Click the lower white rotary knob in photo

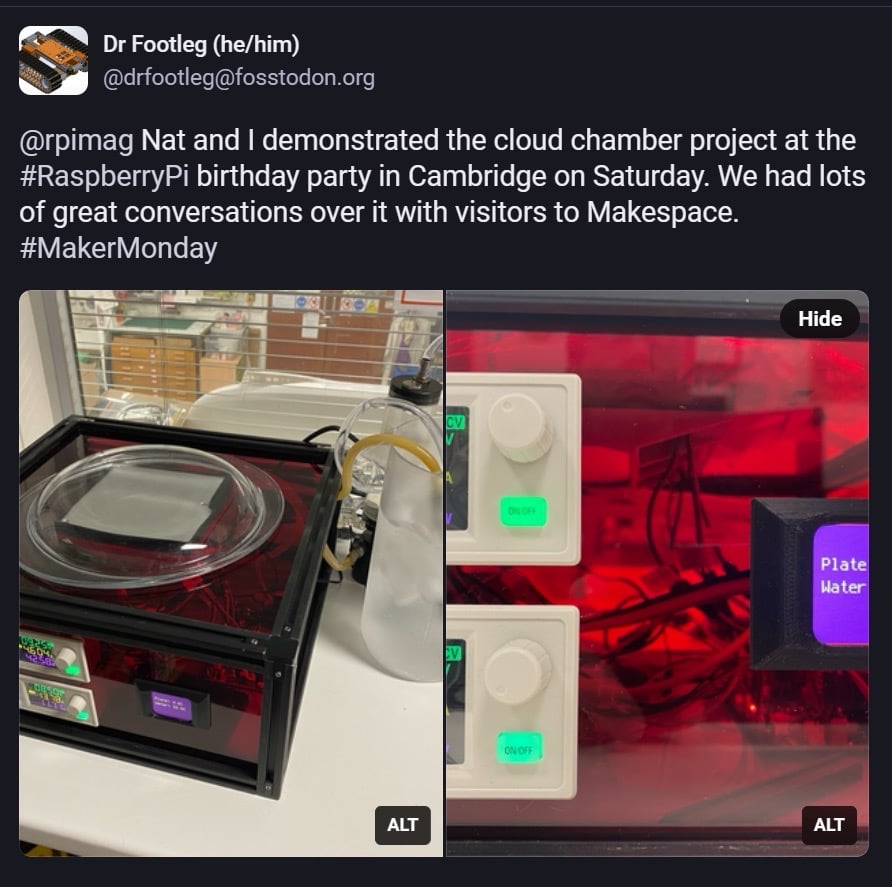[x=518, y=673]
